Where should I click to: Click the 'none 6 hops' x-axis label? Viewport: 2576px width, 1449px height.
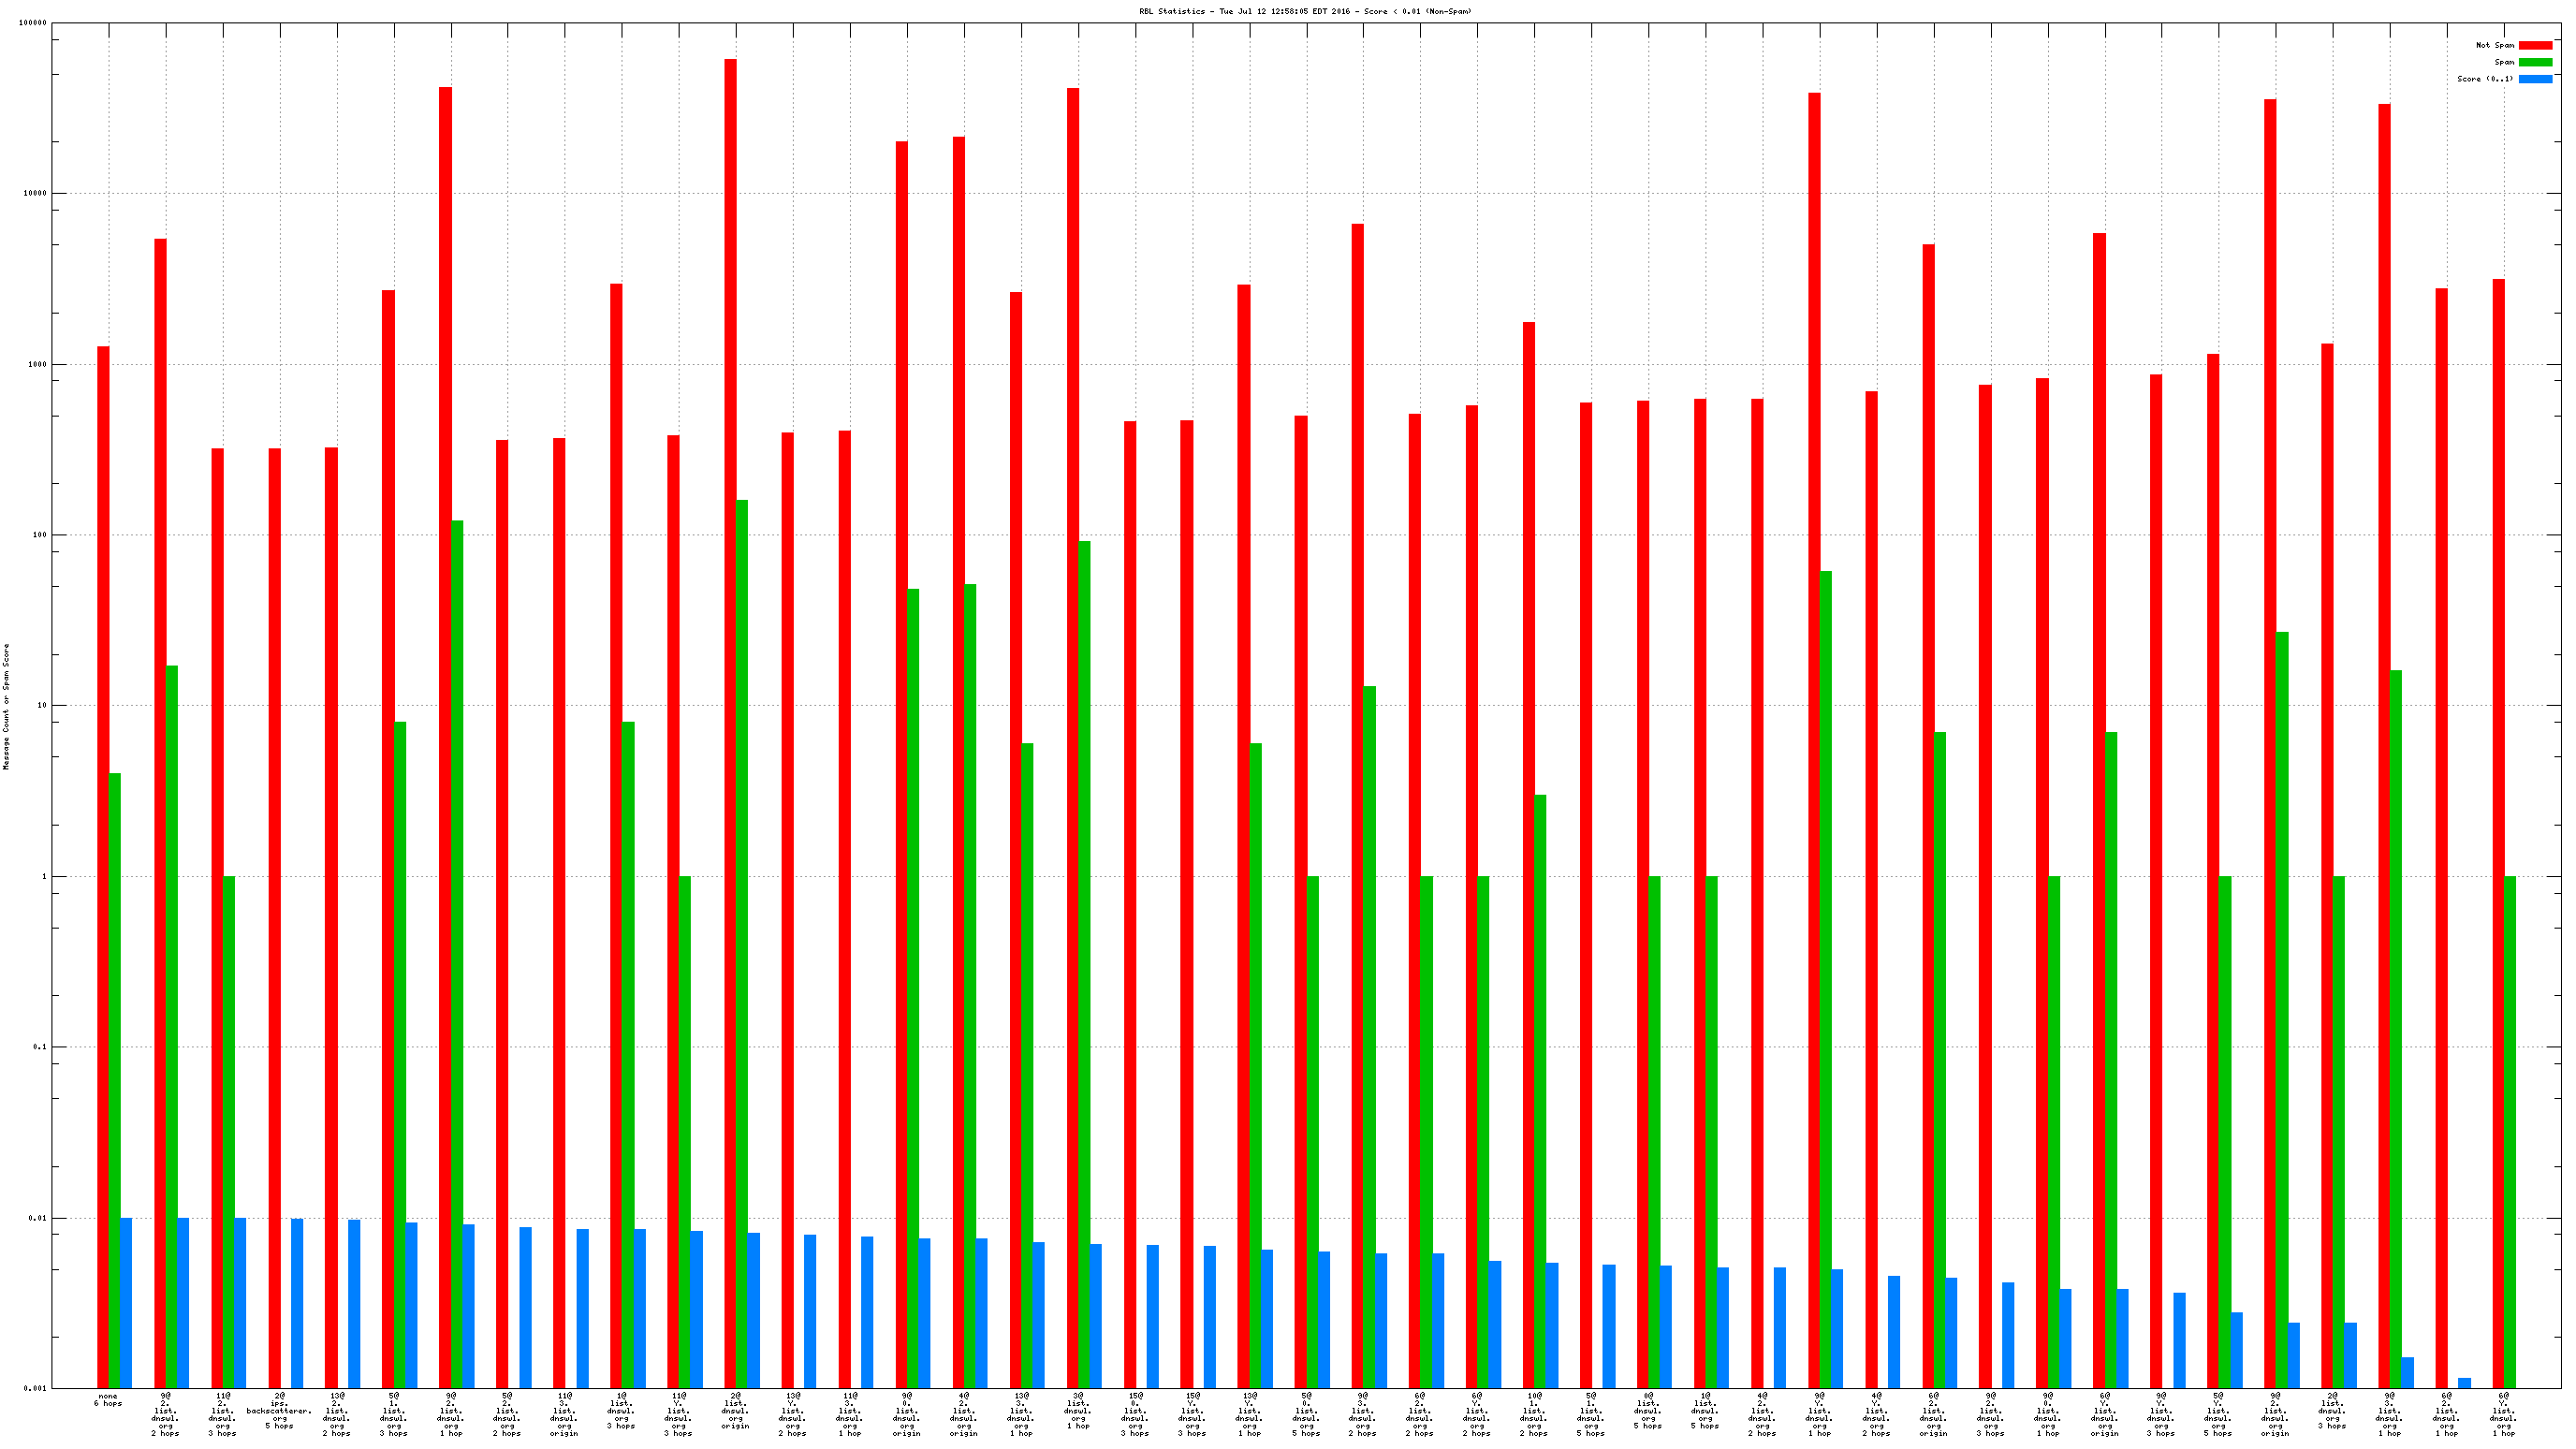108,1400
